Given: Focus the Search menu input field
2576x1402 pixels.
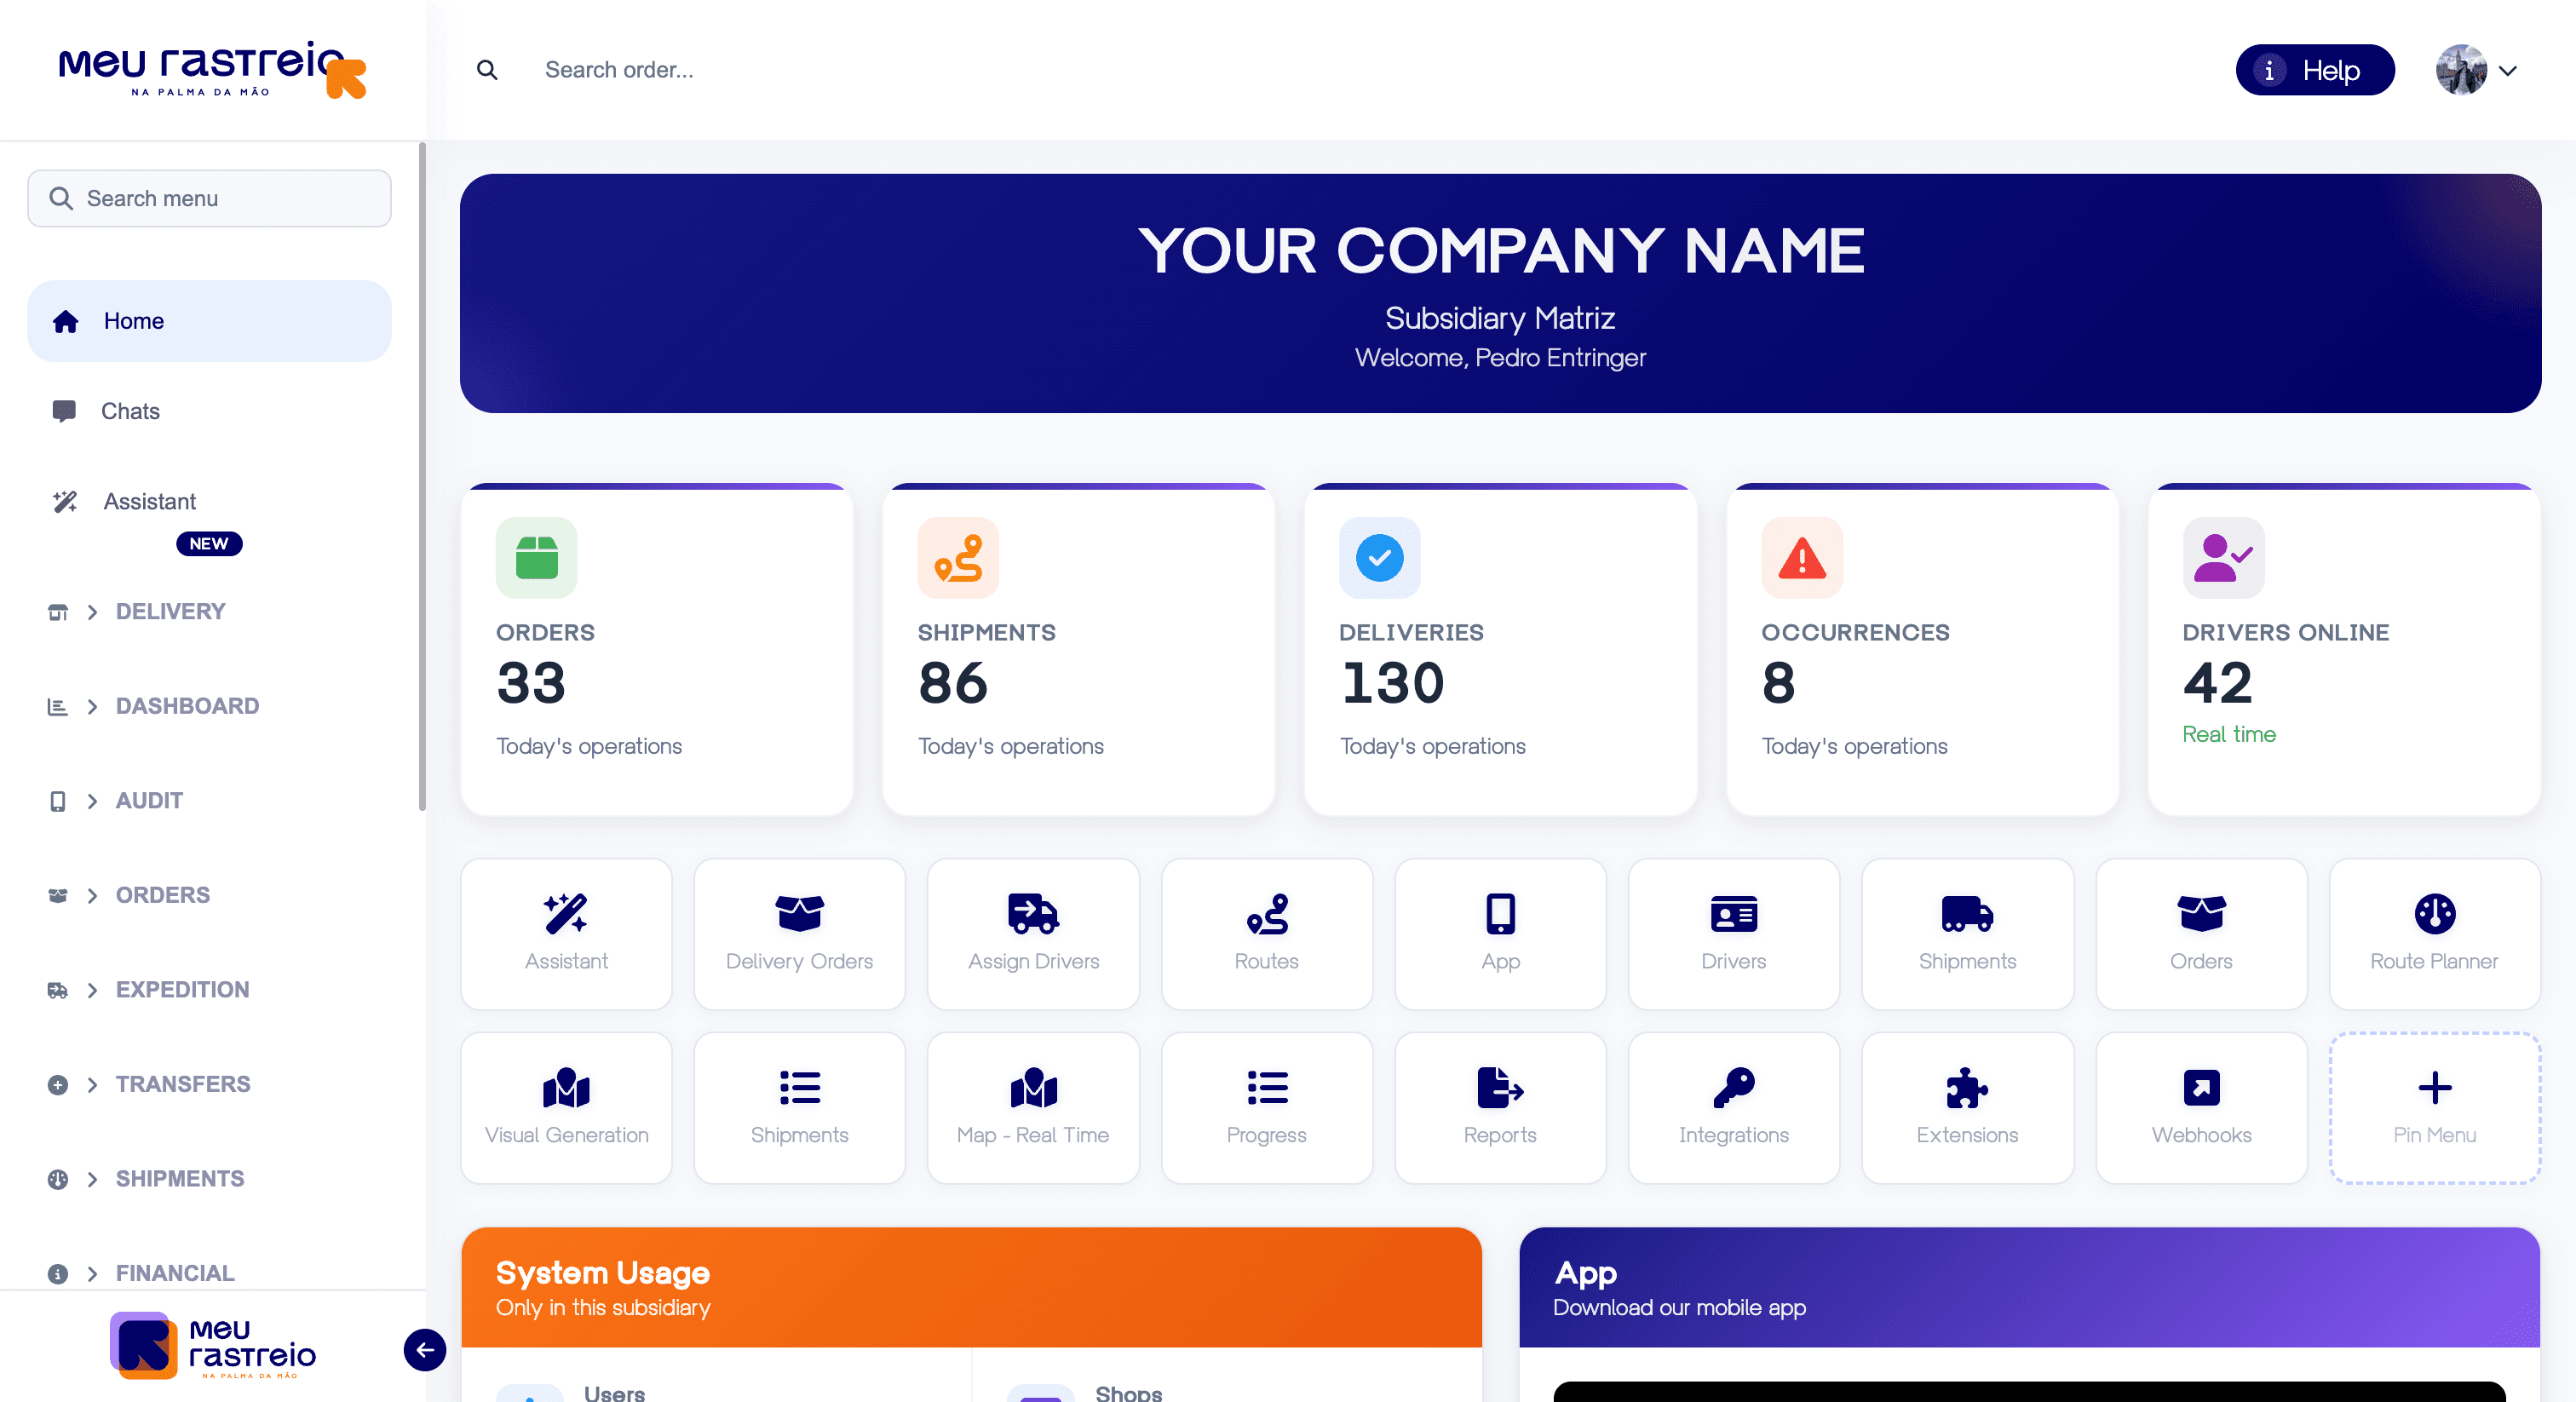Looking at the screenshot, I should click(210, 198).
